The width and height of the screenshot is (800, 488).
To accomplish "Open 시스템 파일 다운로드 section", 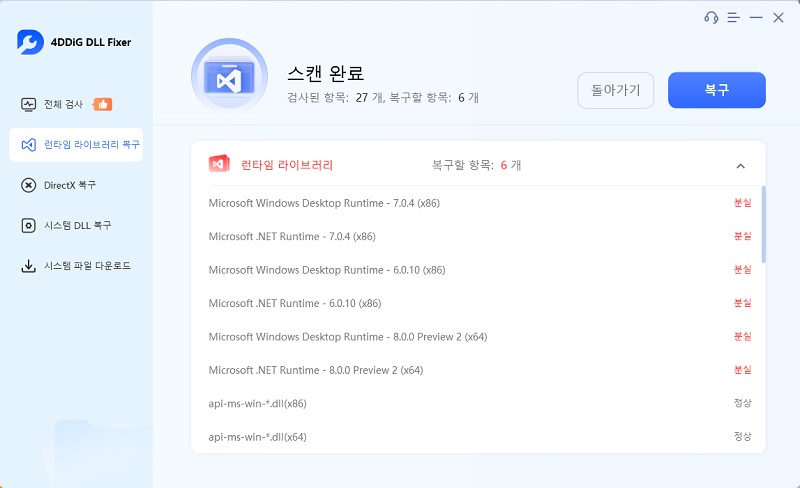I will point(76,266).
